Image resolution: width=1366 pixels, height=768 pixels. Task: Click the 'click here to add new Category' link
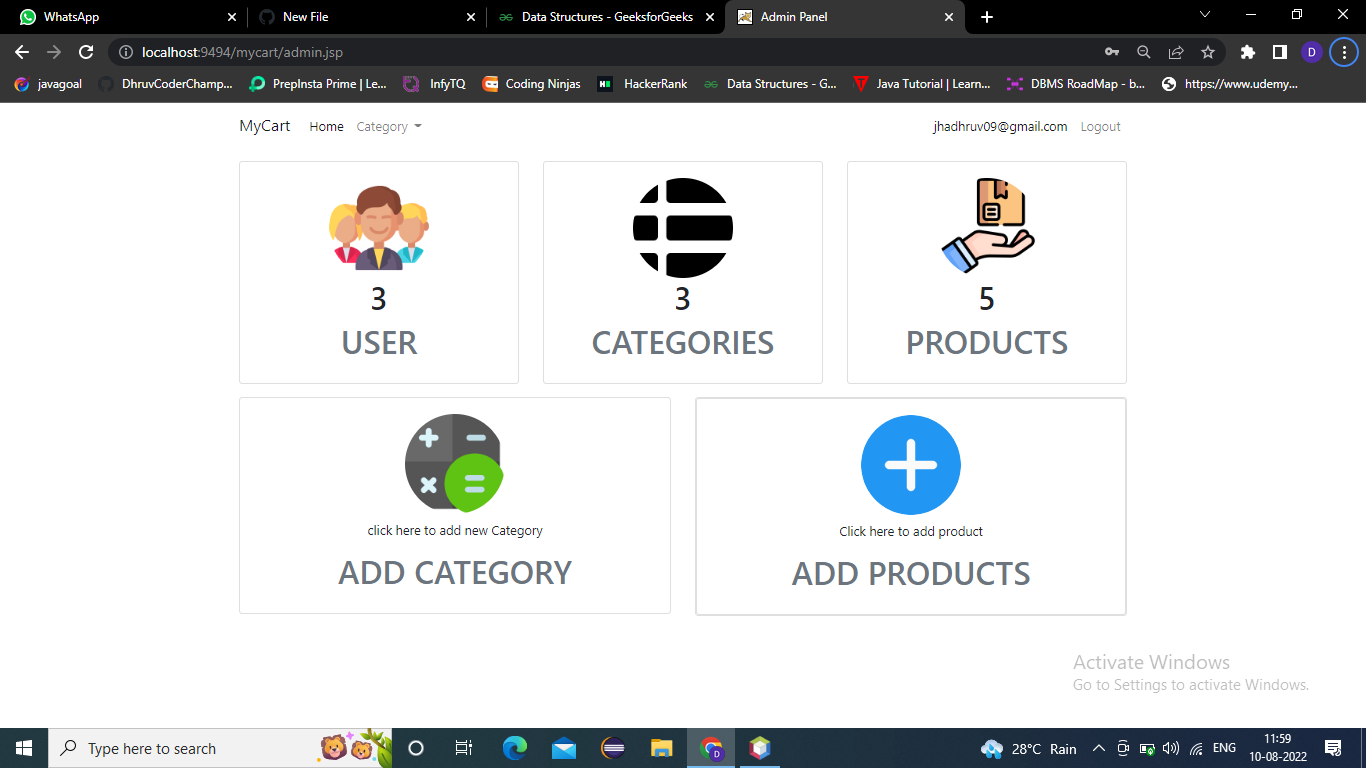point(455,530)
